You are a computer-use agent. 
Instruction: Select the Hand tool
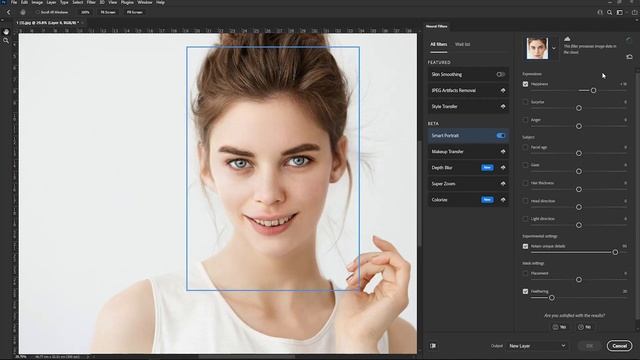point(6,31)
